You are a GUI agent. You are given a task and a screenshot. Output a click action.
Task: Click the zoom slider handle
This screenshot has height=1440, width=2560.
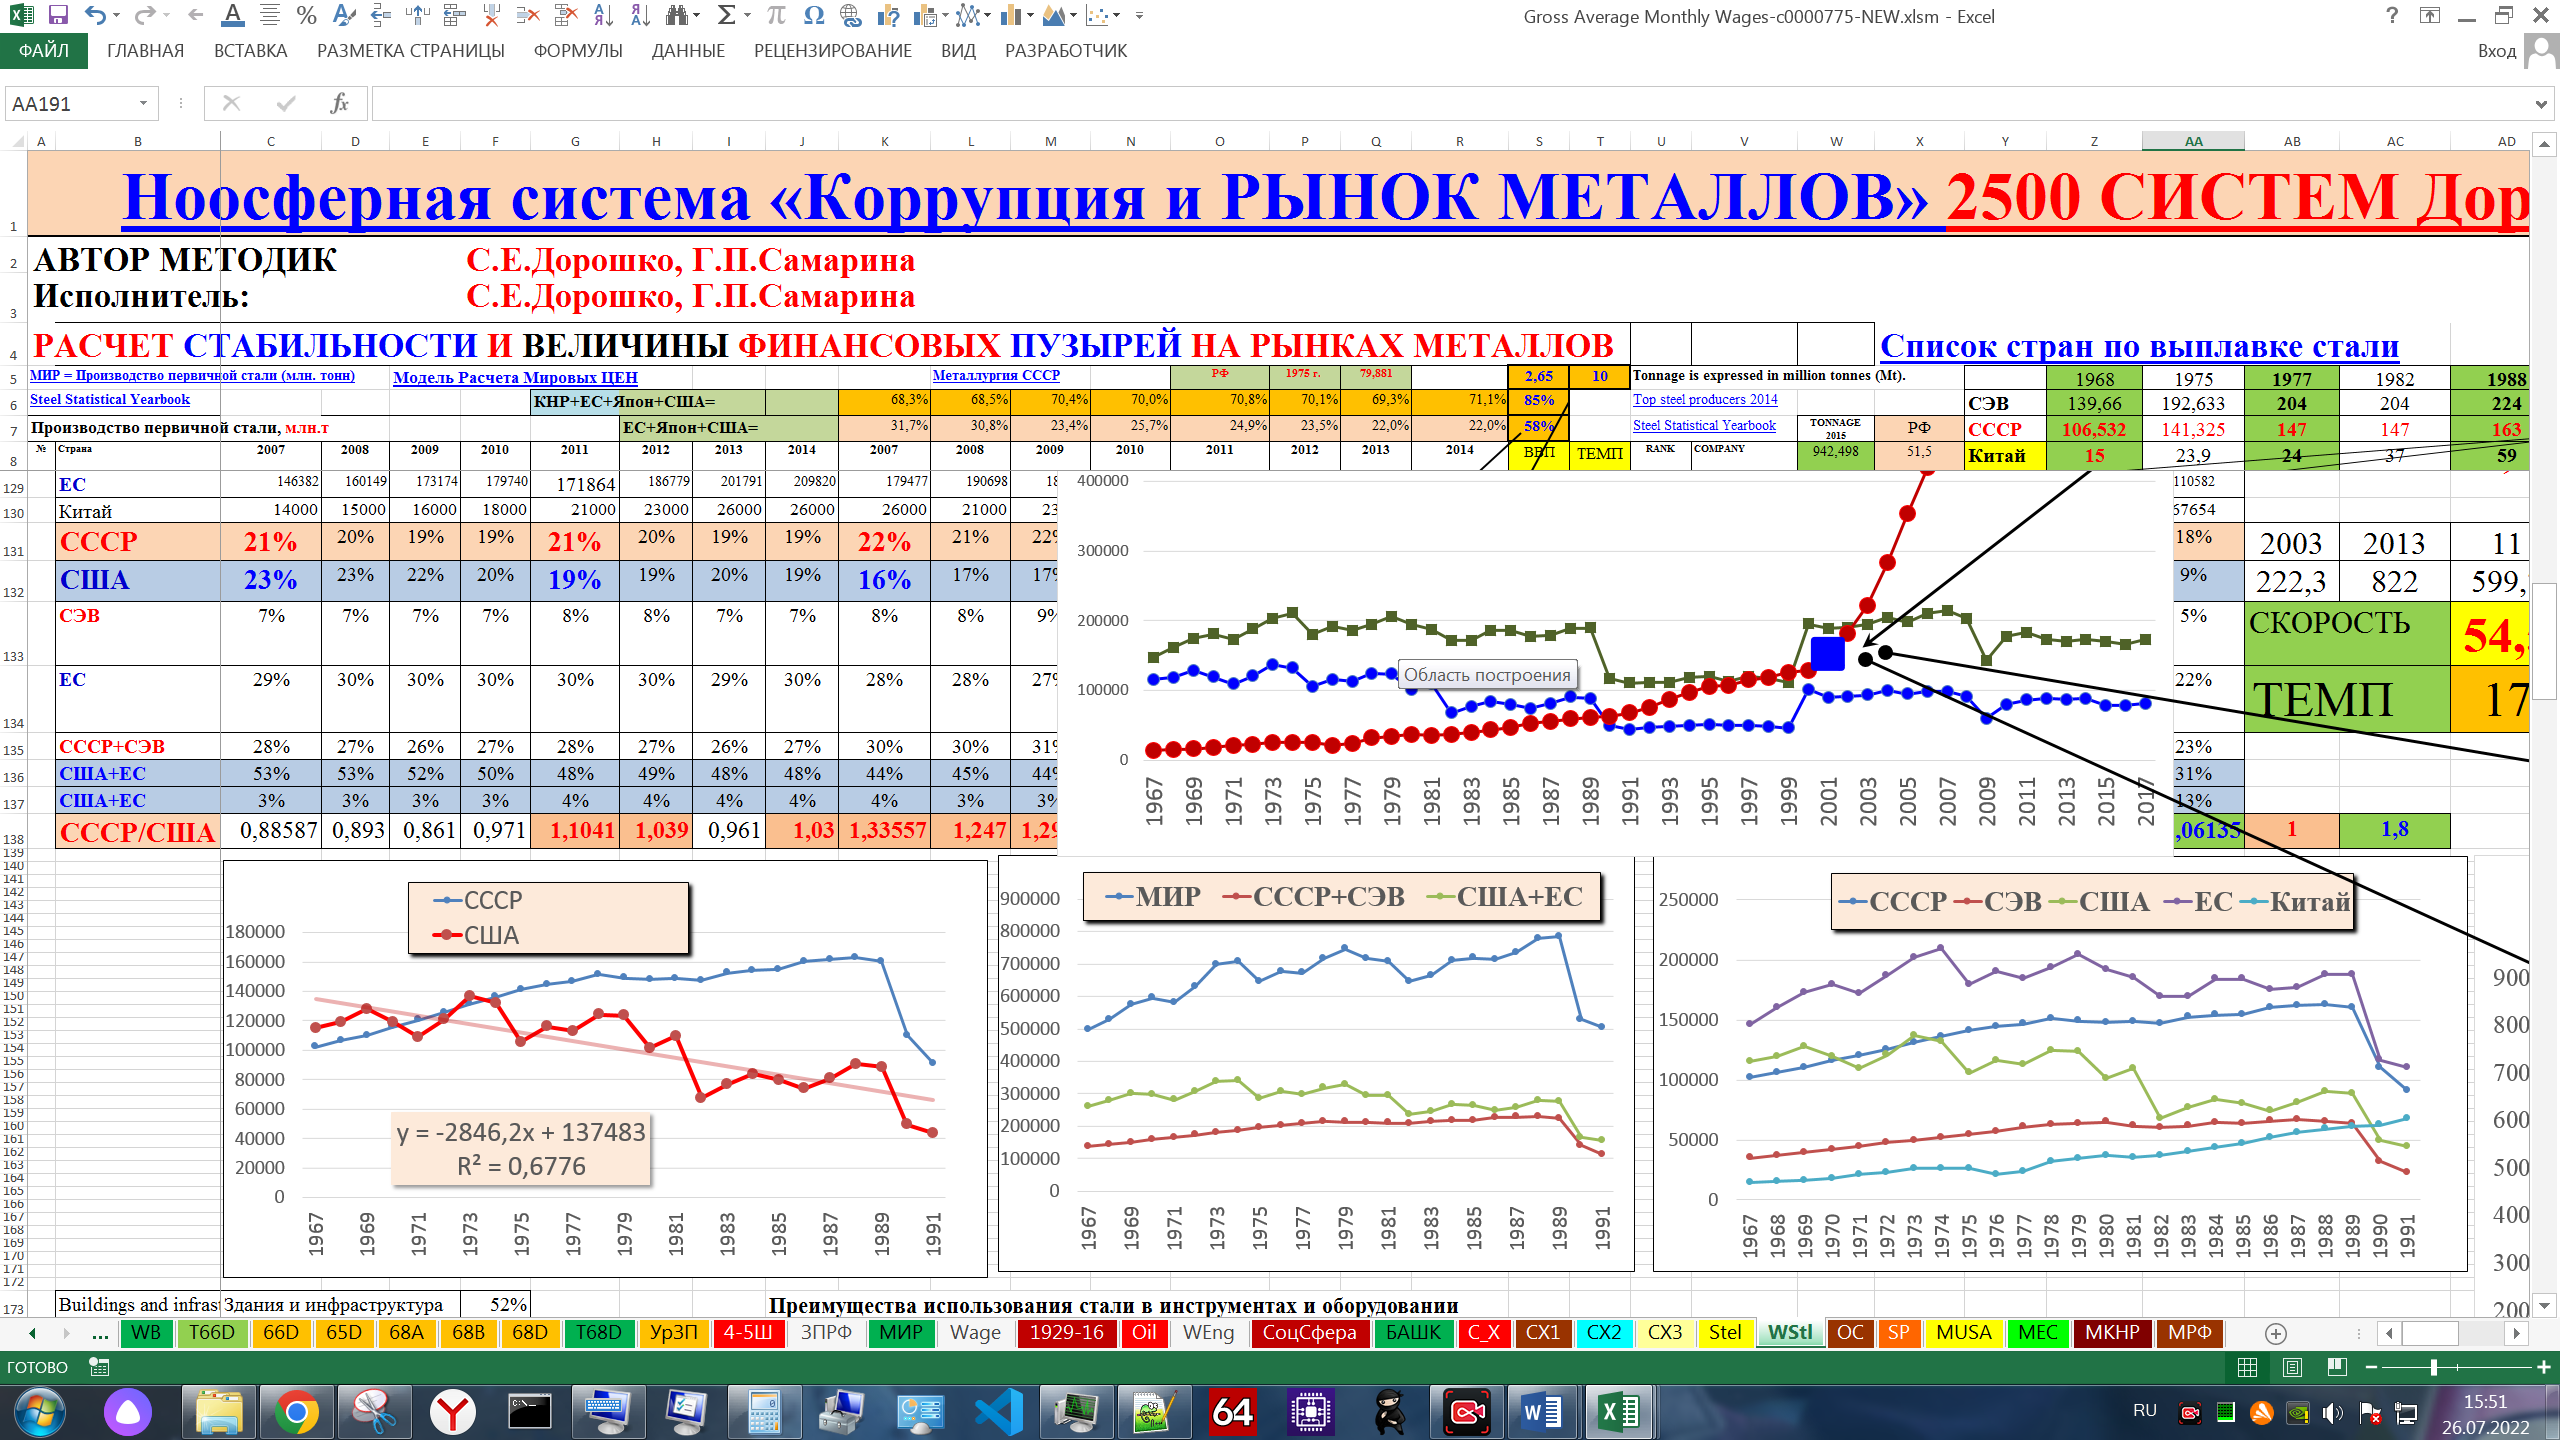[2434, 1367]
